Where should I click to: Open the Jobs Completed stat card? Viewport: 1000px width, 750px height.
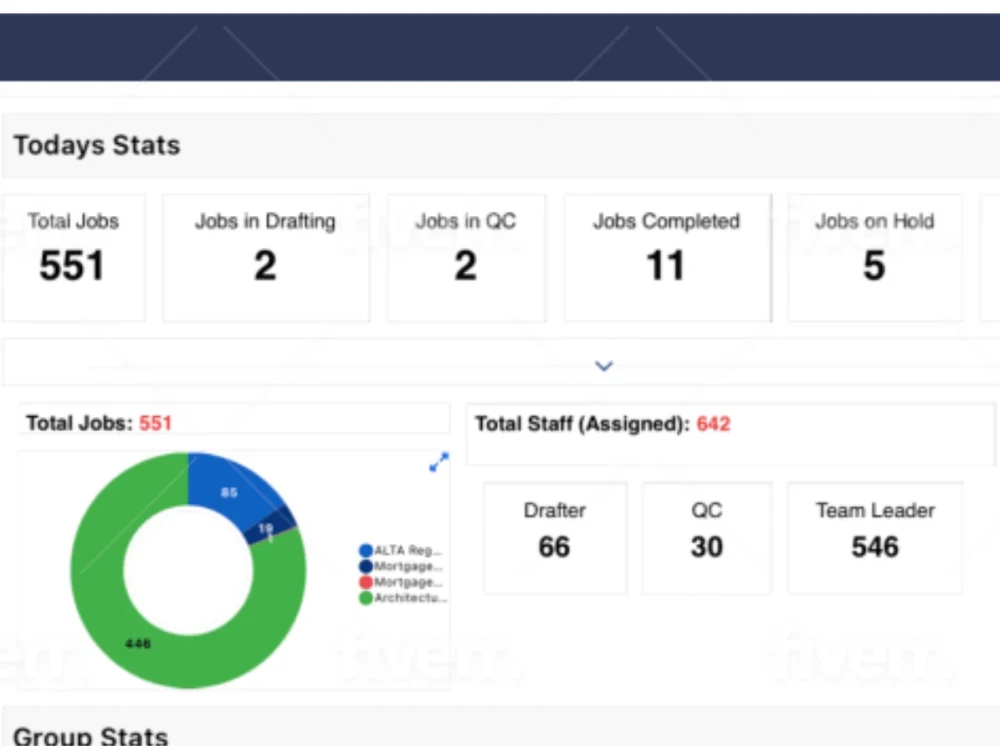click(666, 255)
